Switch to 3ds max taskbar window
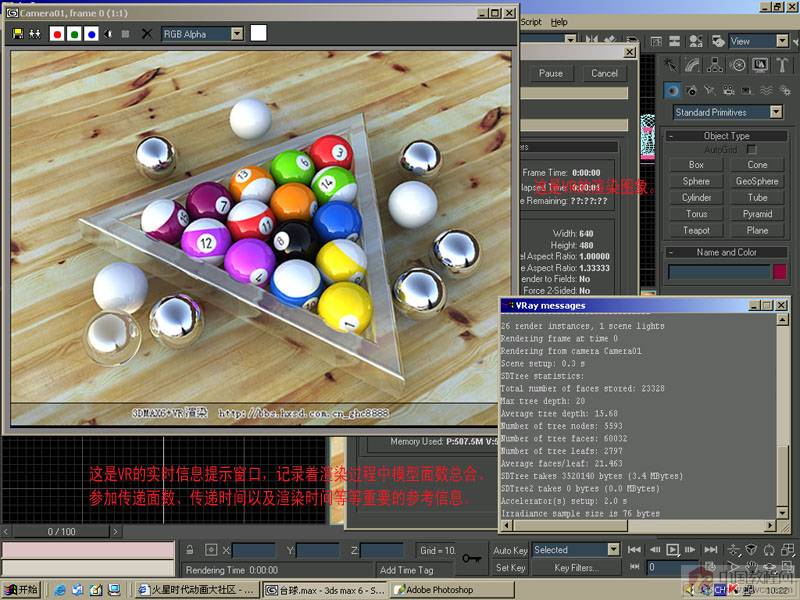This screenshot has width=800, height=600. tap(326, 590)
